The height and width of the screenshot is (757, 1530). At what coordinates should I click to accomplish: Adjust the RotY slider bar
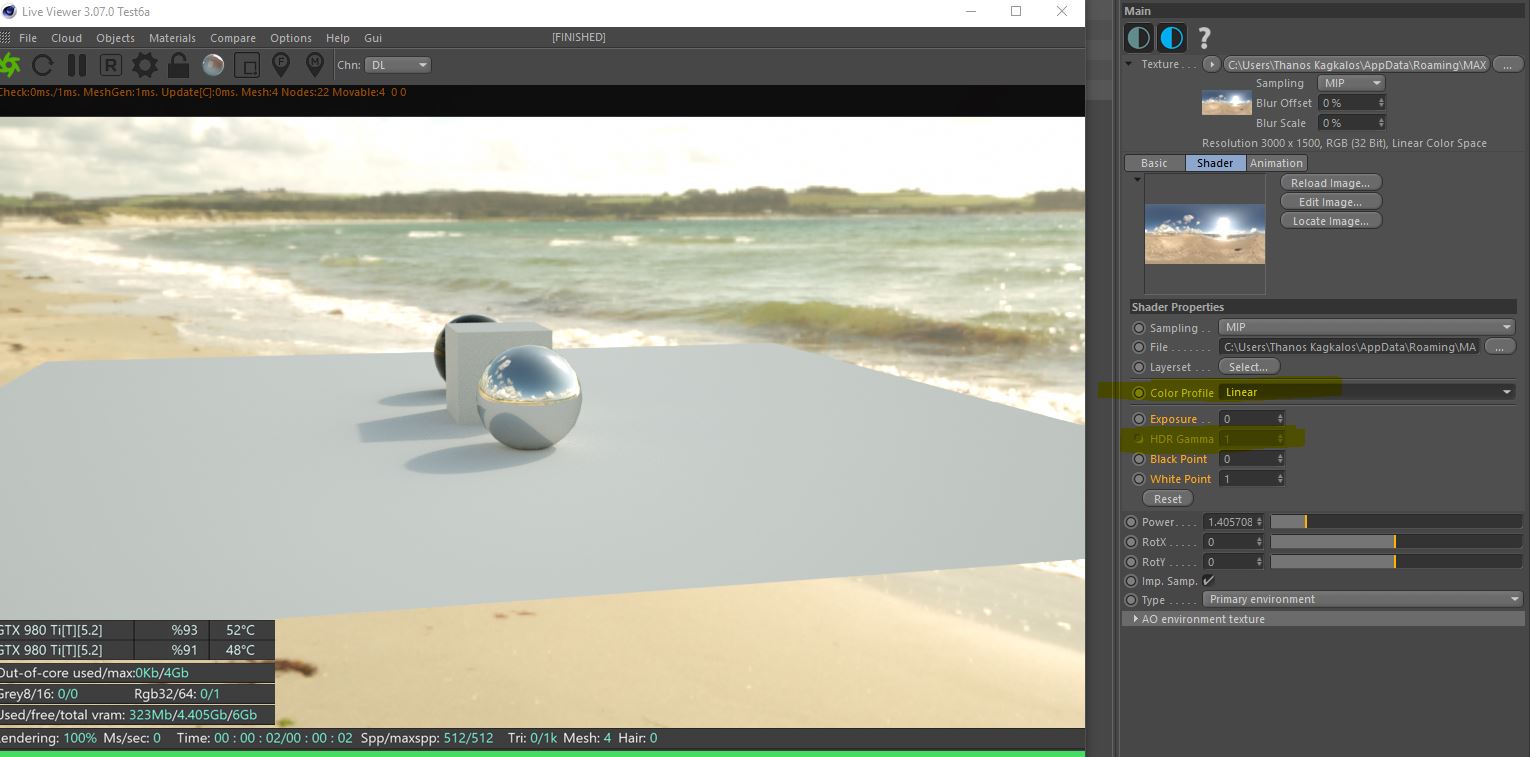point(1396,562)
